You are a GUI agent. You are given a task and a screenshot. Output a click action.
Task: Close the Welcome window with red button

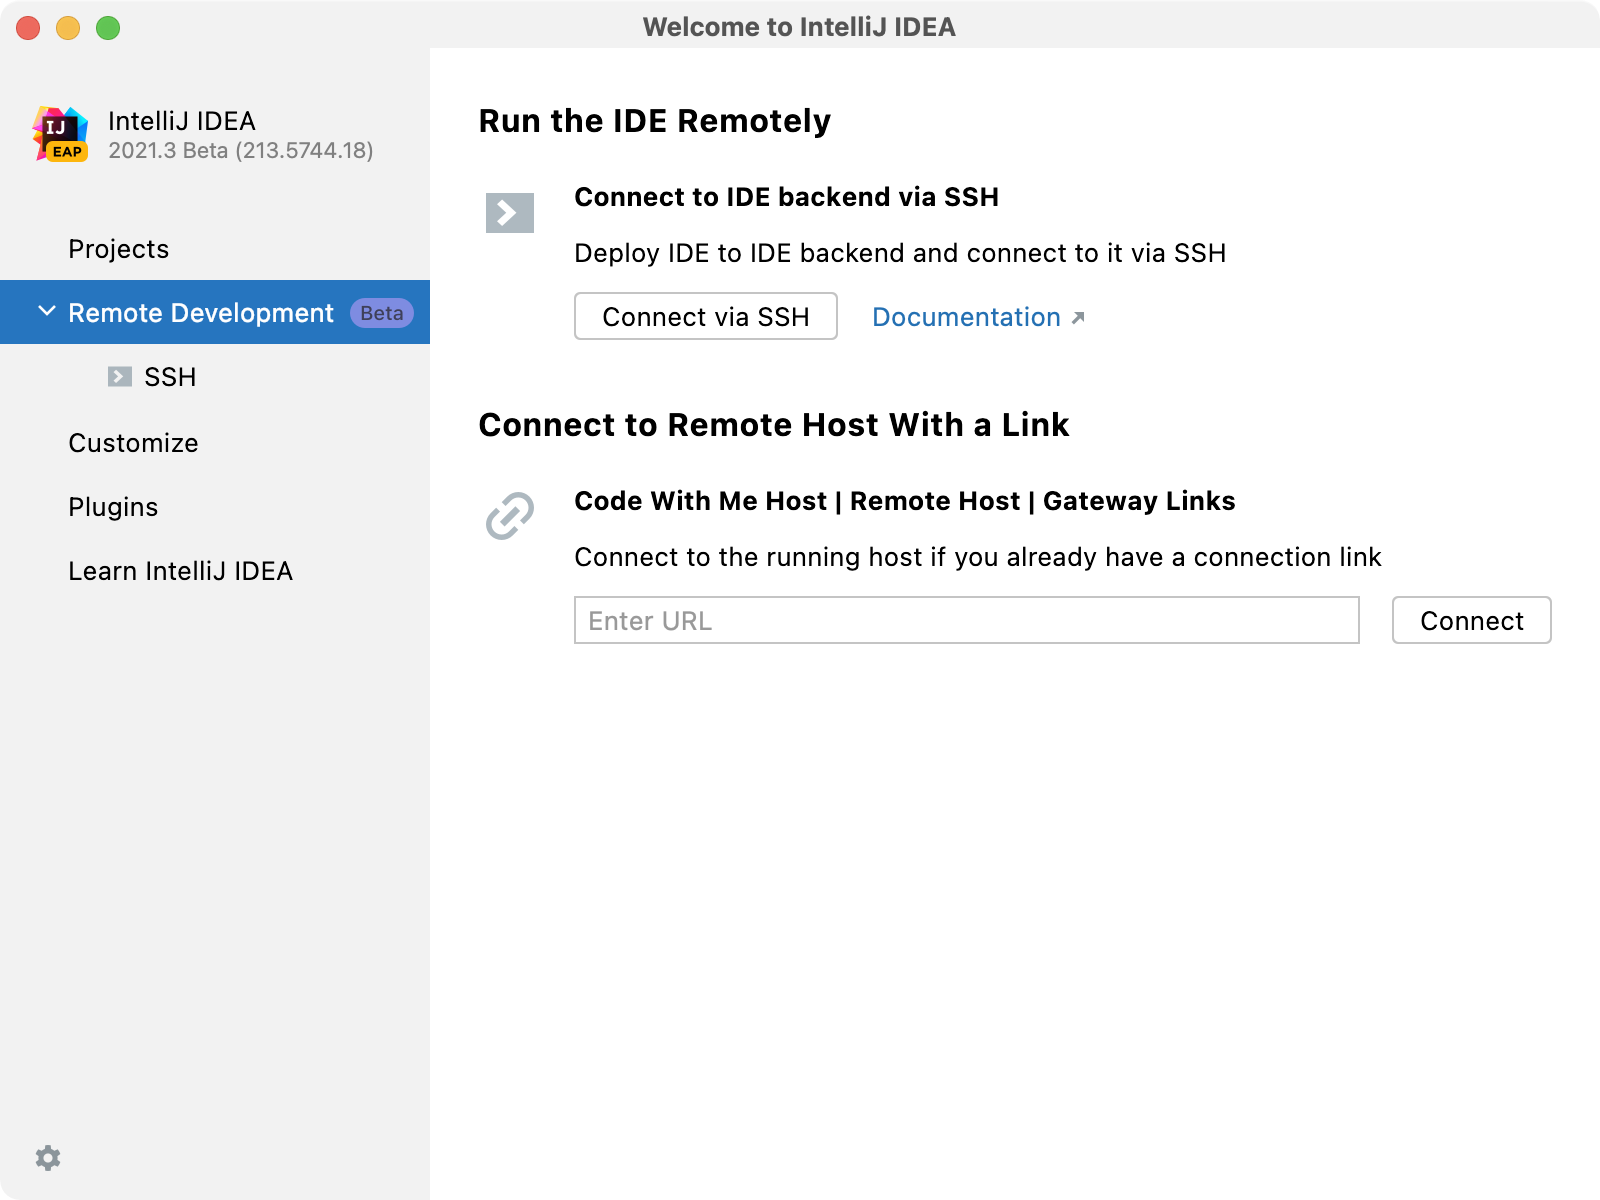(28, 28)
